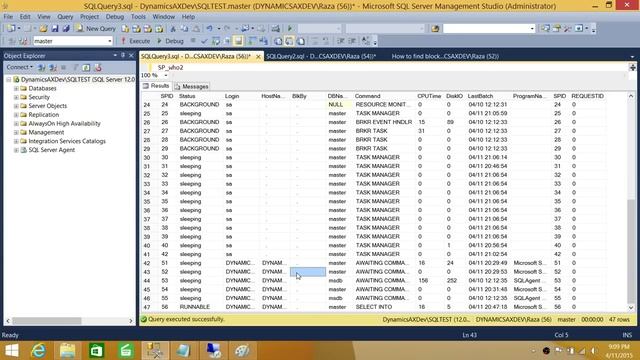Select Integration Services Catalogs tree item

67,141
